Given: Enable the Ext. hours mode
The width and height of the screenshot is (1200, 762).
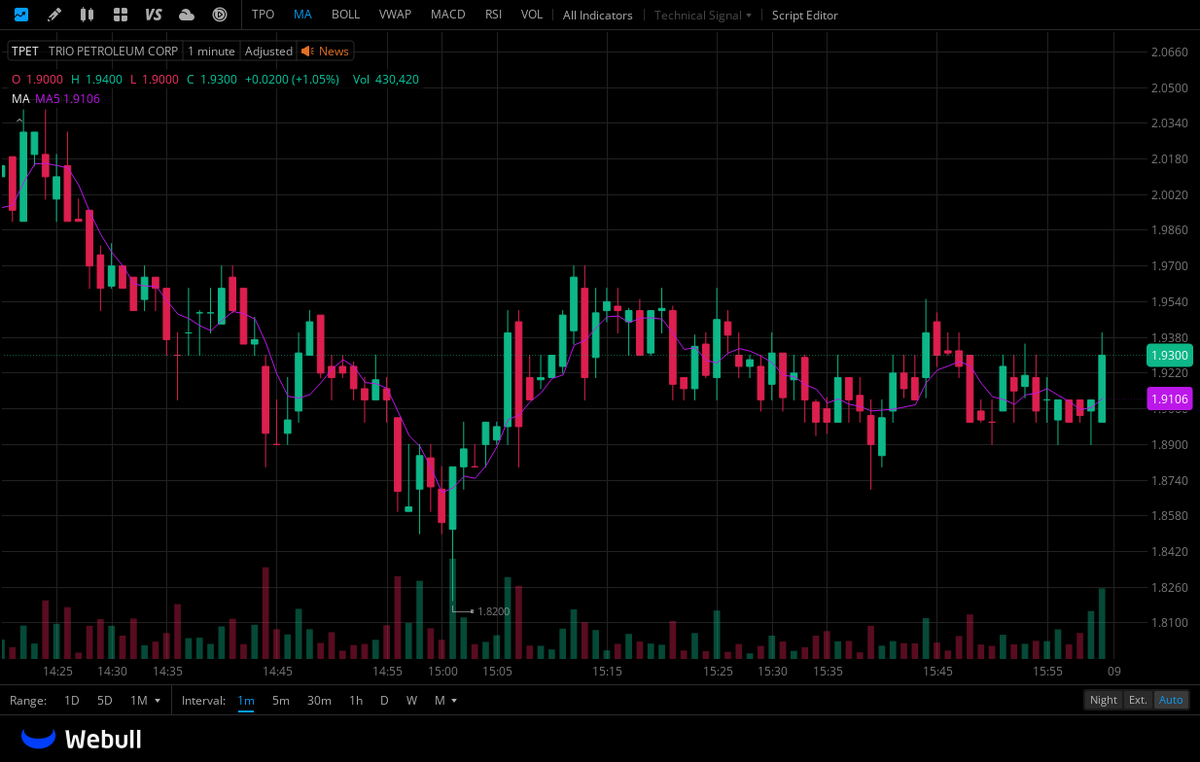Looking at the screenshot, I should (x=1138, y=700).
